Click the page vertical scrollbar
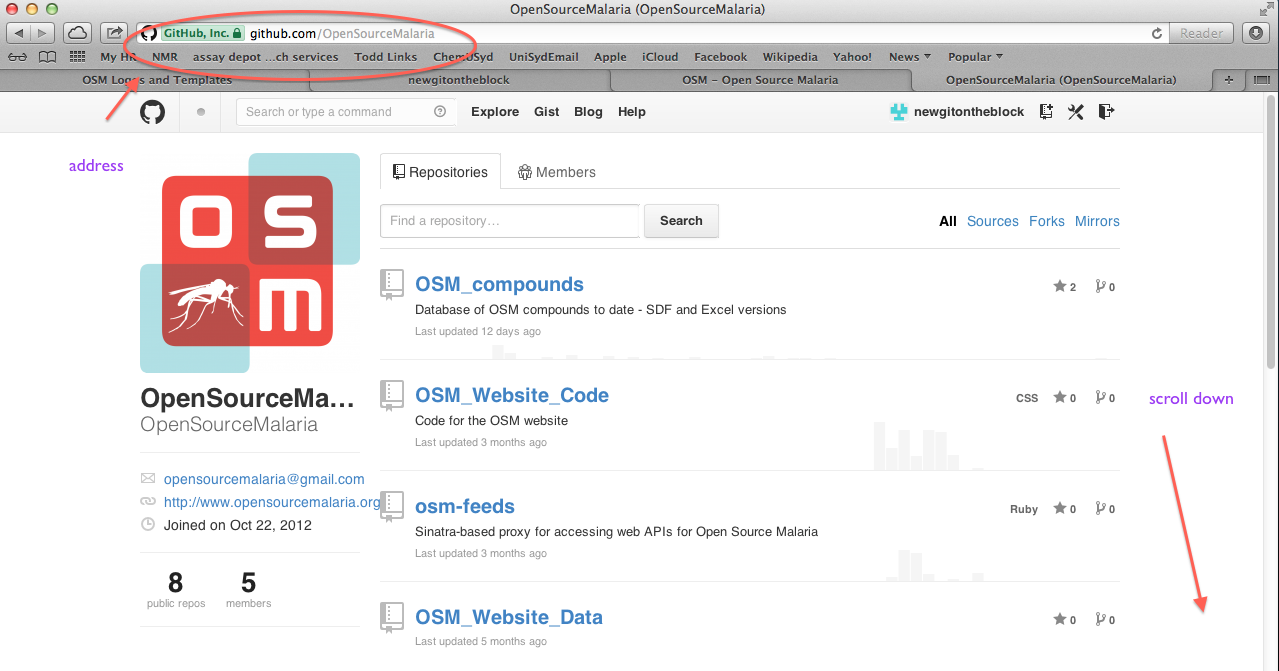The width and height of the screenshot is (1279, 671). point(1271,230)
